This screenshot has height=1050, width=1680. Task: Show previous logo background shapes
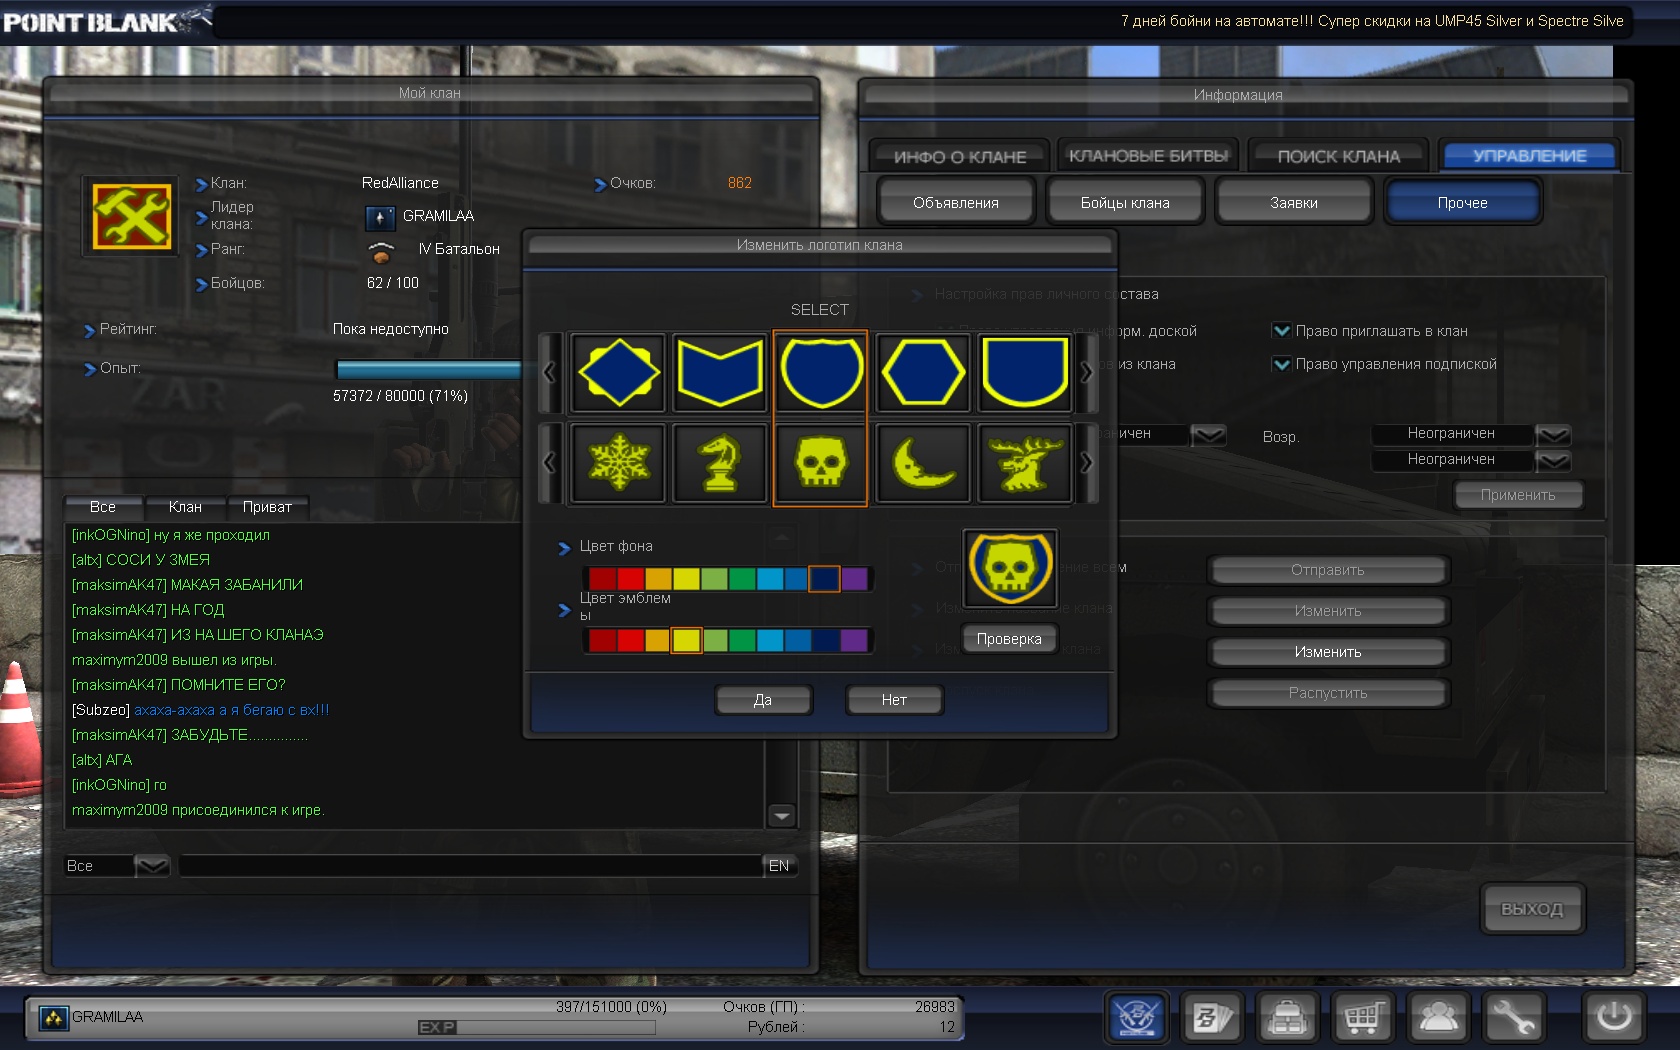549,372
